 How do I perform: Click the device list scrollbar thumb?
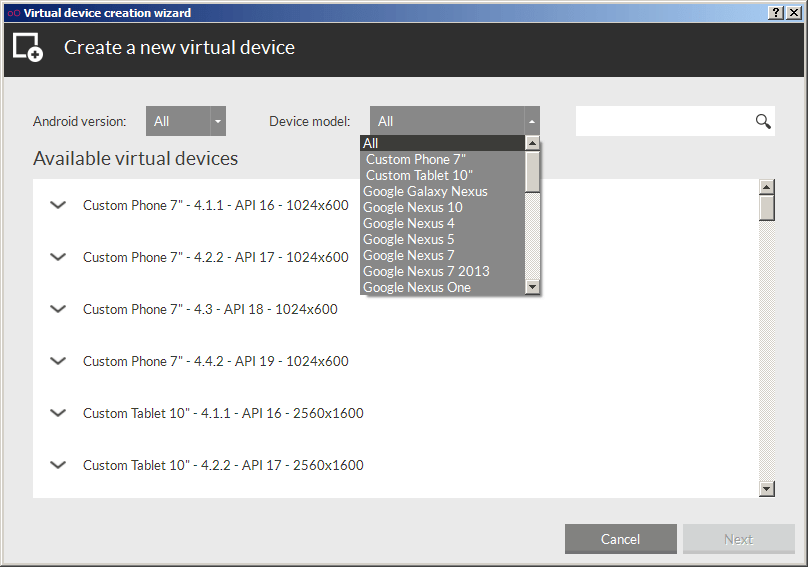pyautogui.click(x=767, y=208)
